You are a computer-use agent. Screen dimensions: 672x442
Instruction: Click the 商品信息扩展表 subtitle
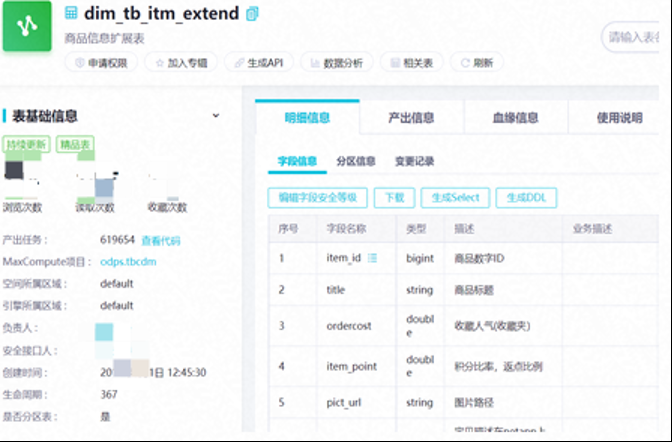(104, 39)
